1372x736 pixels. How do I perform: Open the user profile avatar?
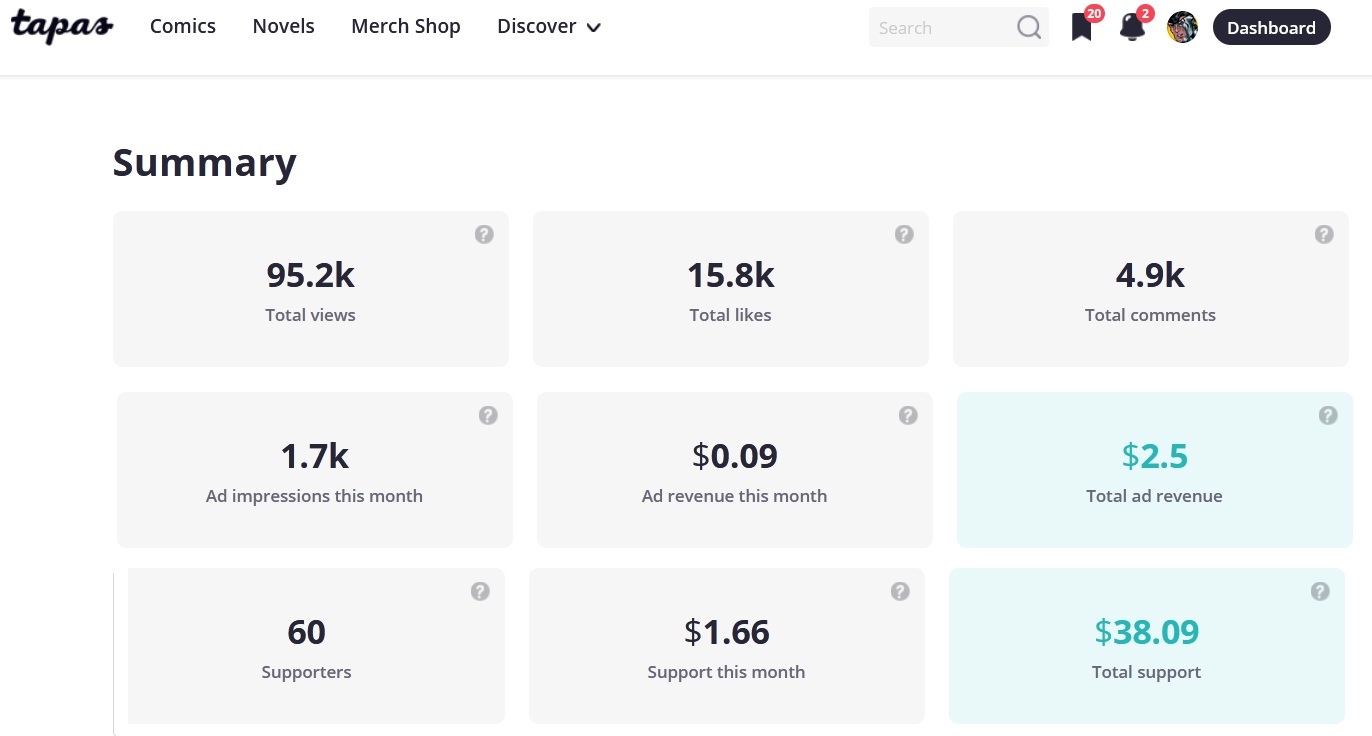(x=1182, y=27)
